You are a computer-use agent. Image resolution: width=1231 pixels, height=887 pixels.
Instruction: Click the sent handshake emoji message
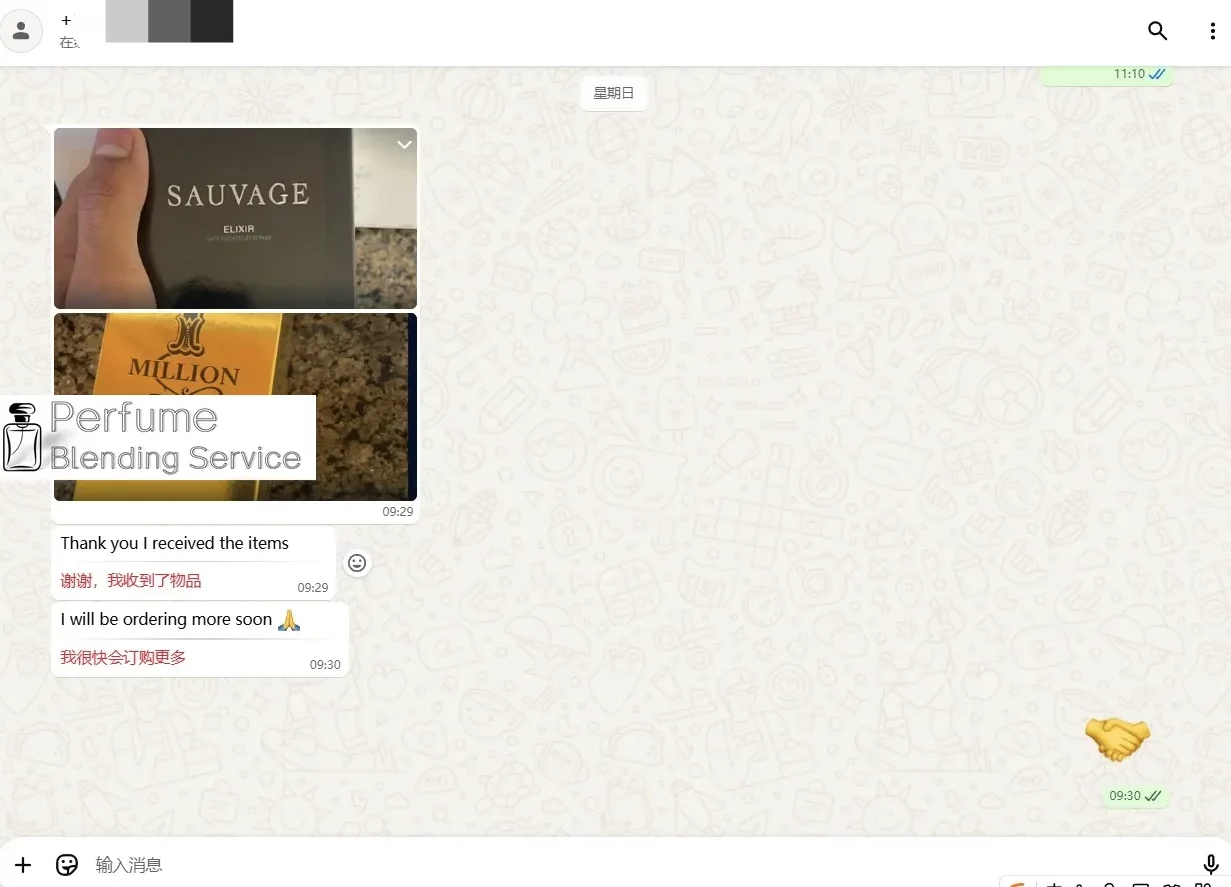click(1118, 740)
